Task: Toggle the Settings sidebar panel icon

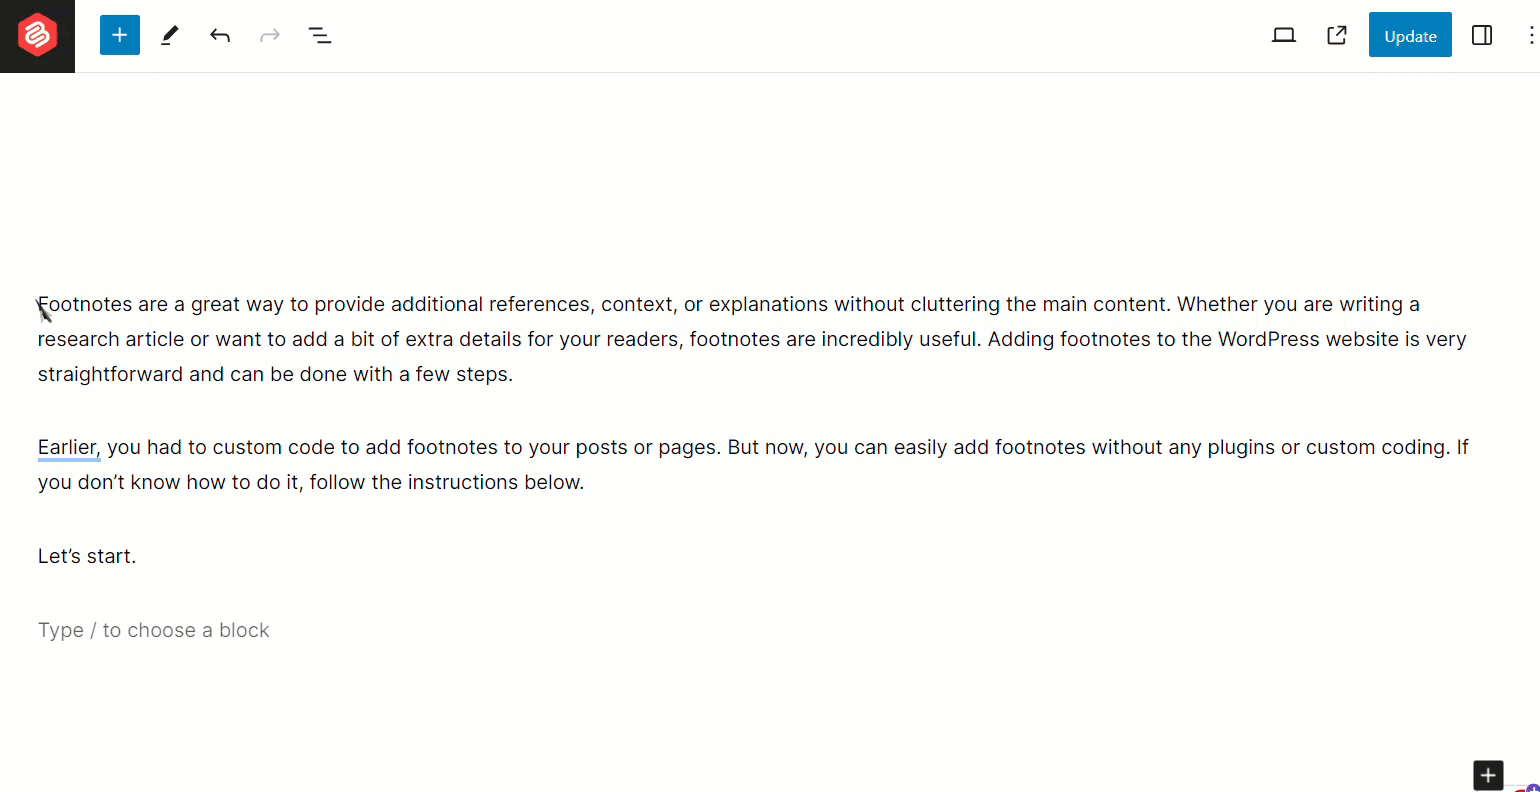Action: tap(1482, 36)
